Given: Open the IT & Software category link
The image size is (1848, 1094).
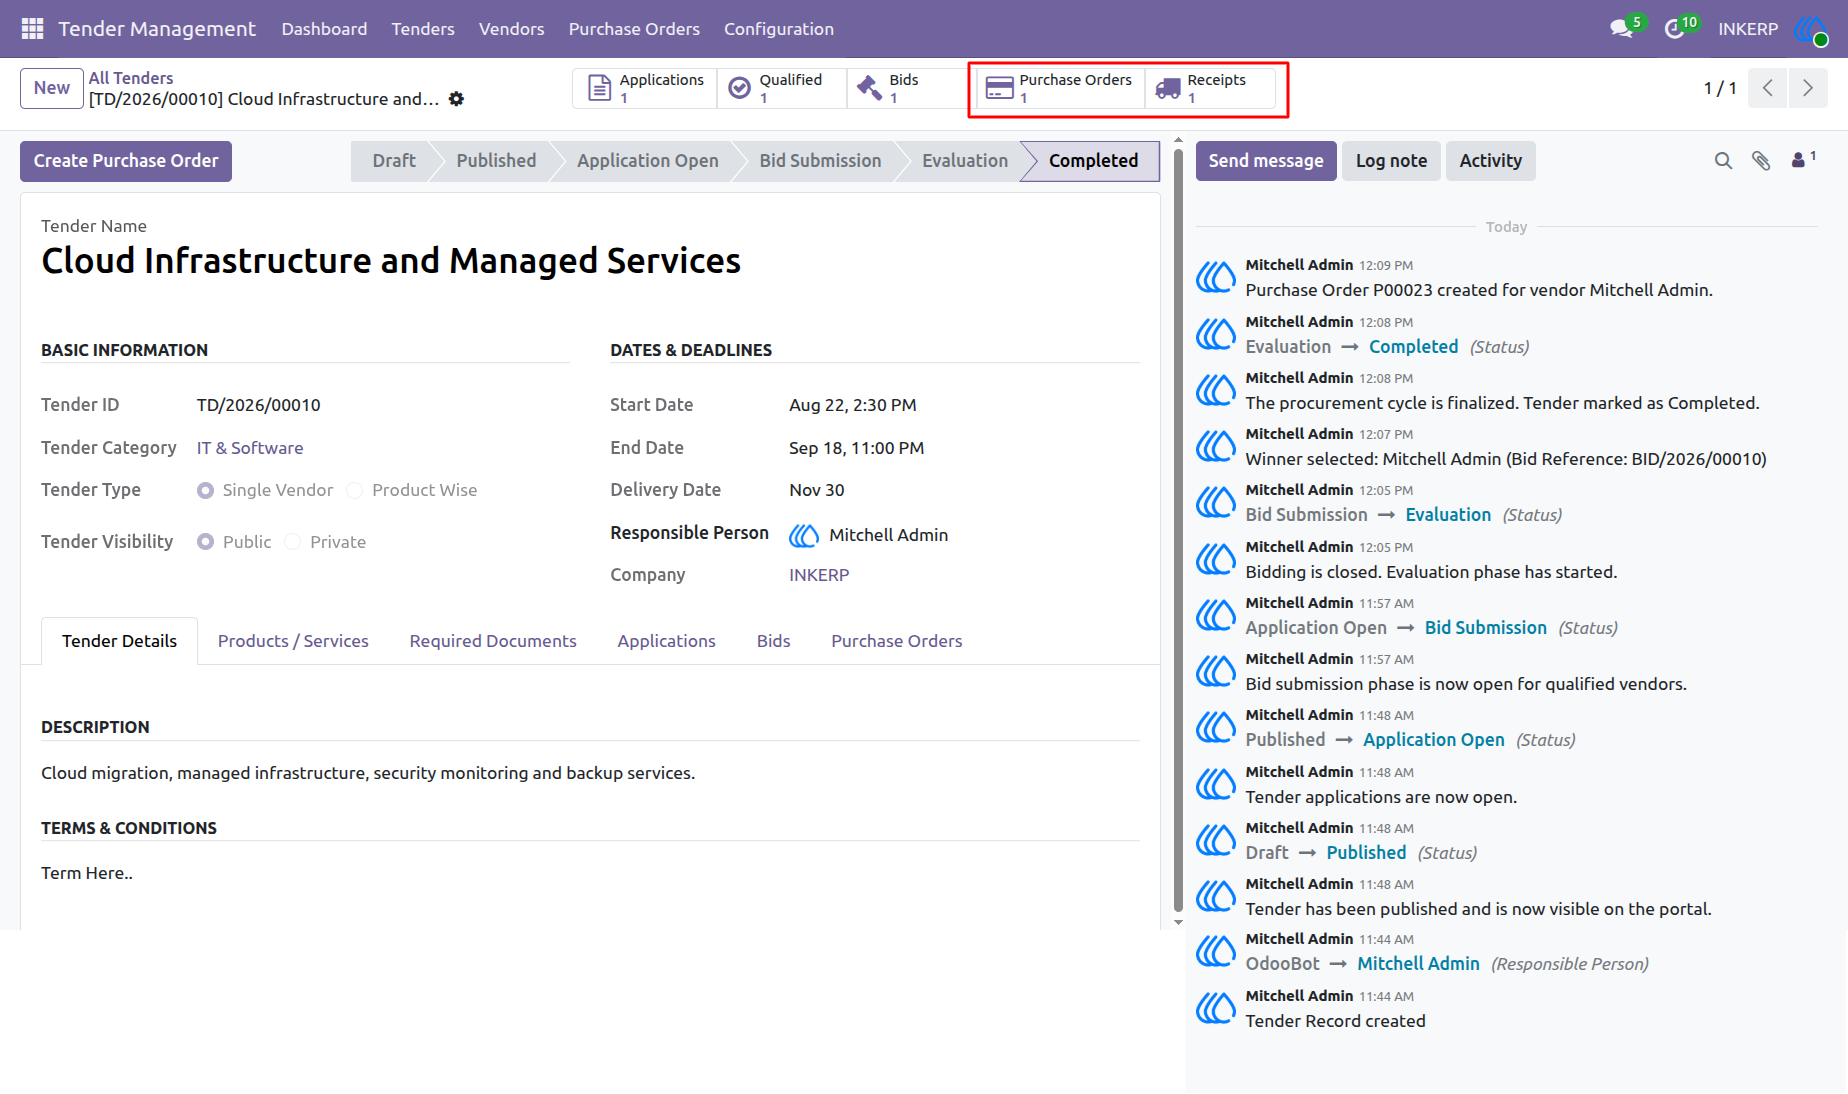Looking at the screenshot, I should click(250, 448).
